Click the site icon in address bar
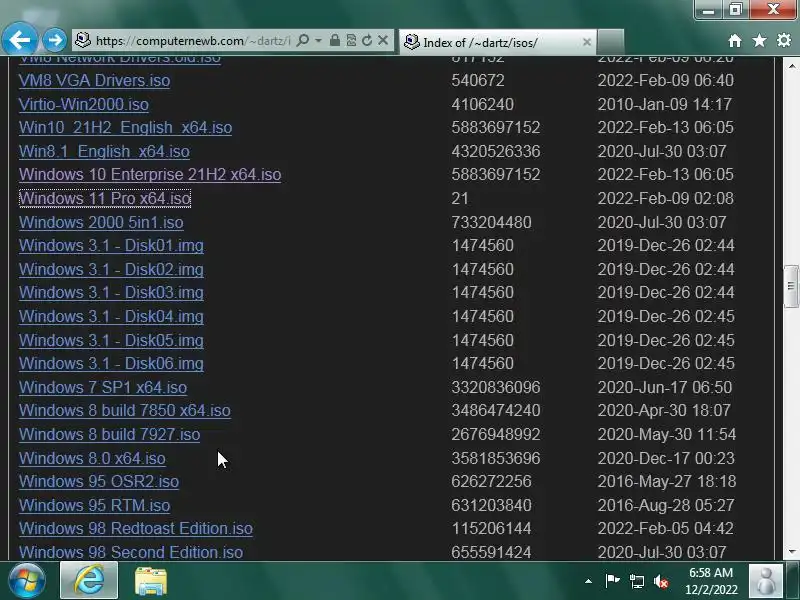This screenshot has width=800, height=600. click(83, 40)
